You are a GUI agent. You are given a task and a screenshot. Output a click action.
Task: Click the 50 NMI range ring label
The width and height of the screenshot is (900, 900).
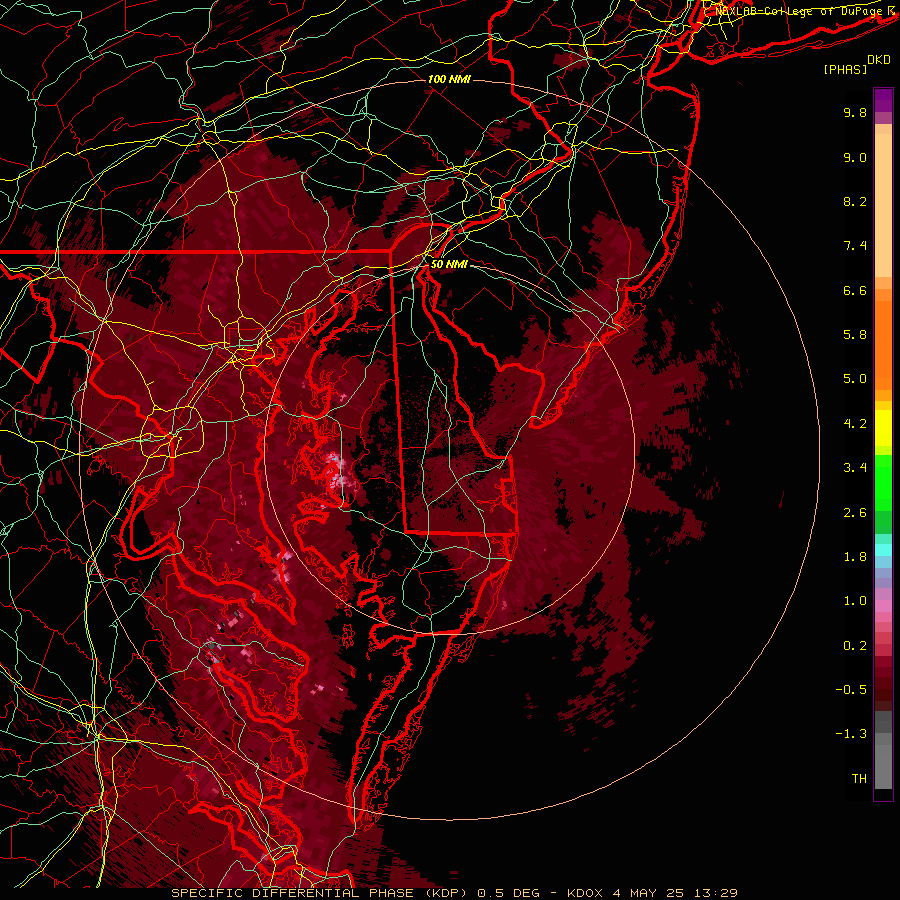(449, 264)
